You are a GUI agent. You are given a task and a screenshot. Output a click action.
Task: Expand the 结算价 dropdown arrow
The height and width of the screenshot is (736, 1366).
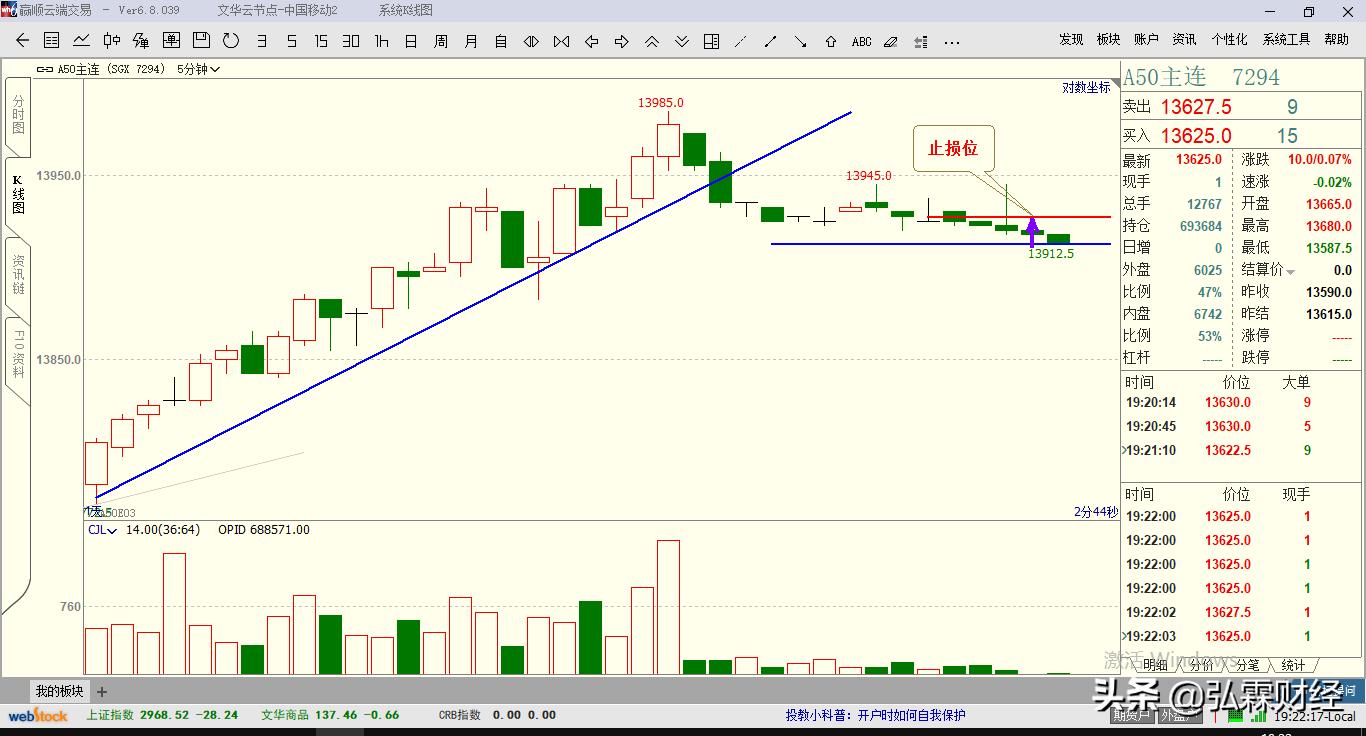(x=1290, y=272)
